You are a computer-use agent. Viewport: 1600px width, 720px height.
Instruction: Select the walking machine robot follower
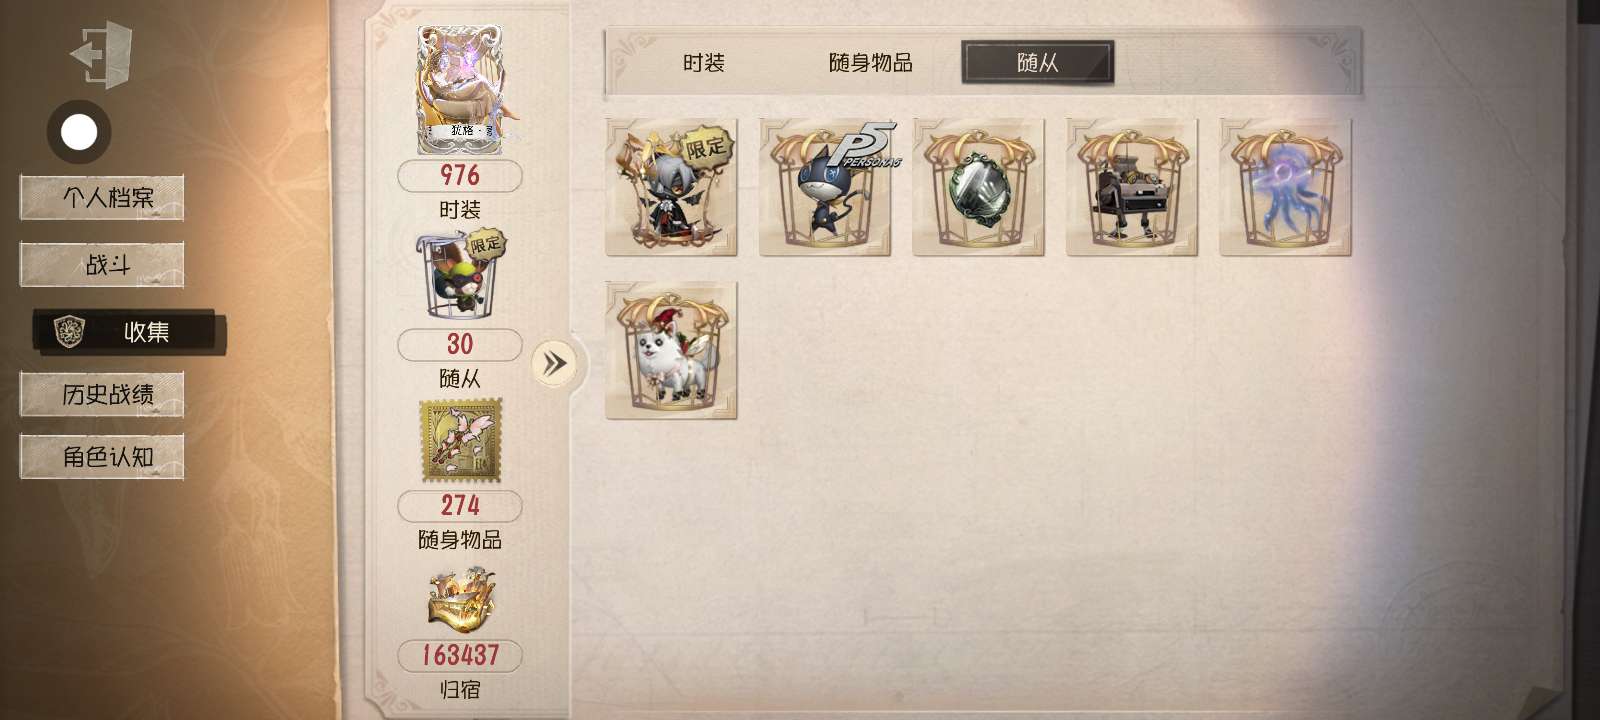pyautogui.click(x=1132, y=187)
